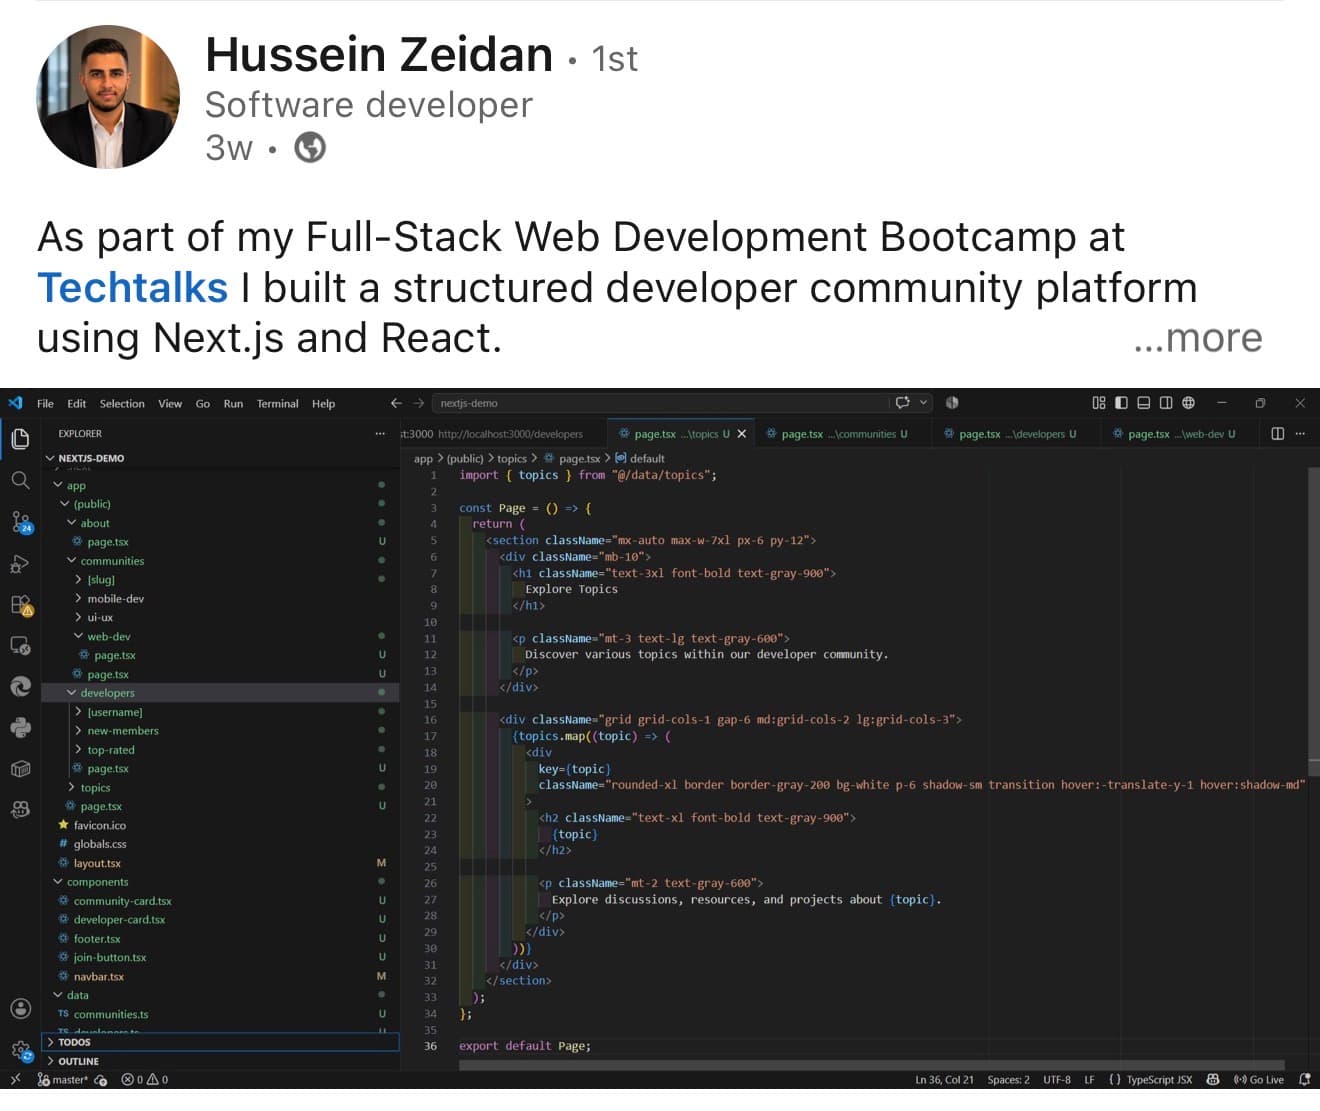1320x1111 pixels.
Task: Toggle the primary side bar
Action: pos(1121,403)
